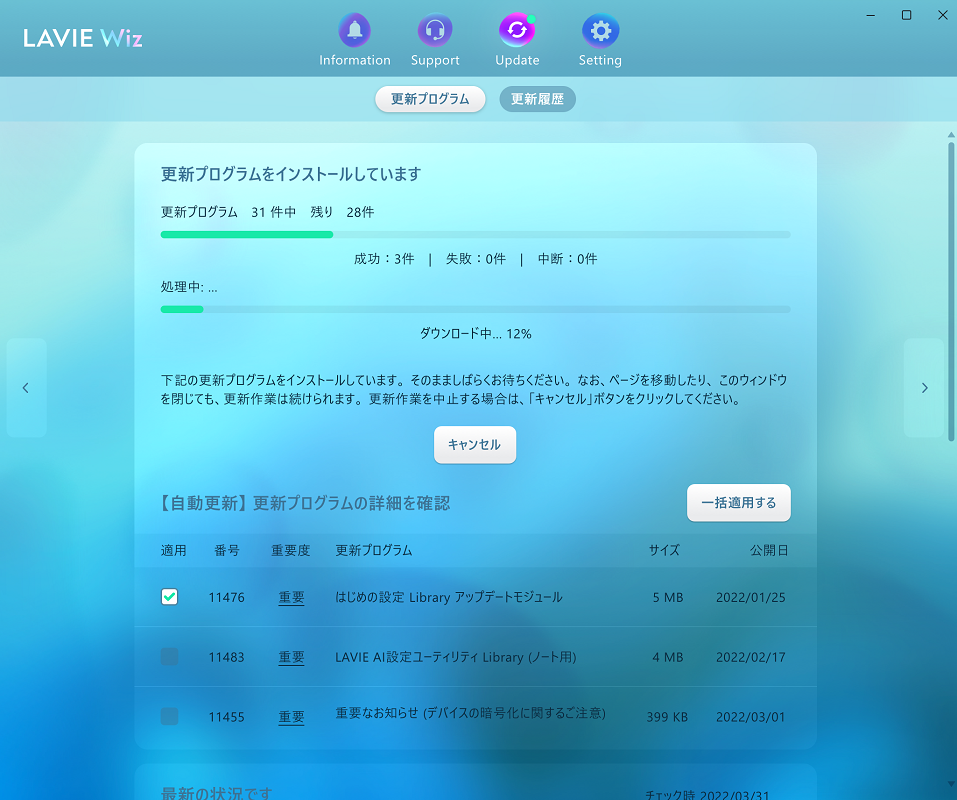Open the Information bell icon
957x800 pixels.
coord(355,31)
